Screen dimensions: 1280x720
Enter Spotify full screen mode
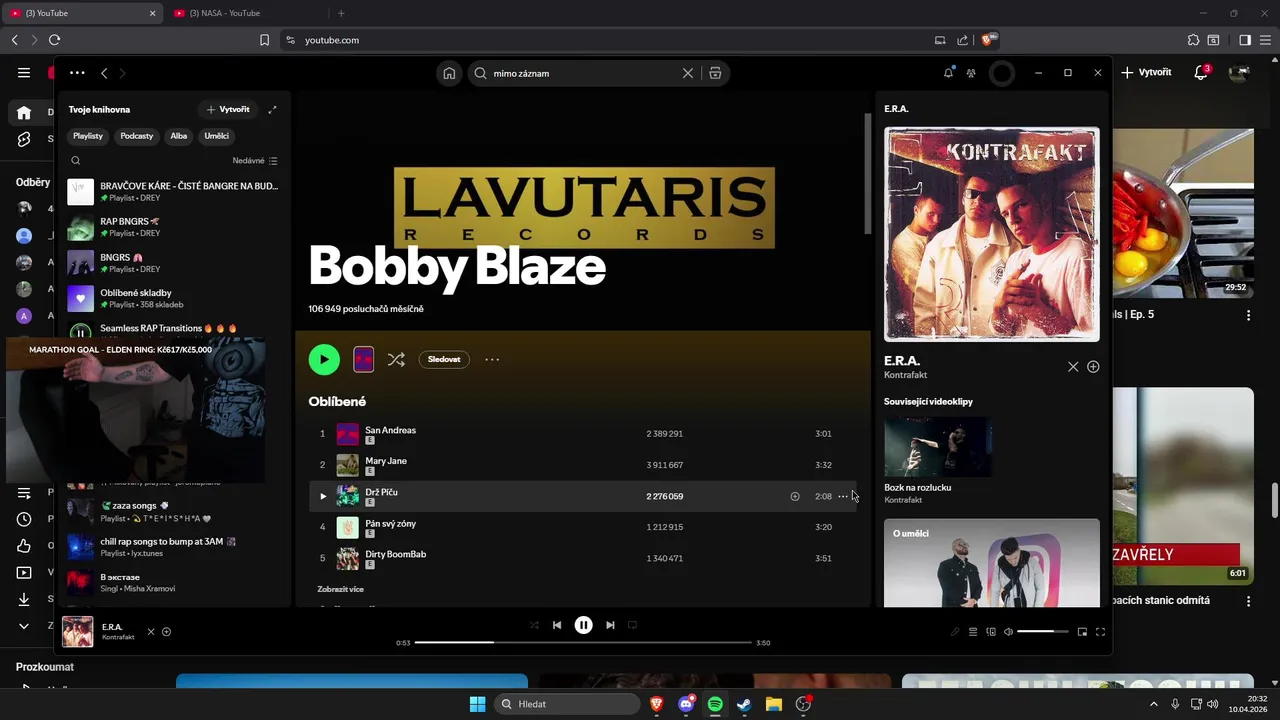(1100, 632)
